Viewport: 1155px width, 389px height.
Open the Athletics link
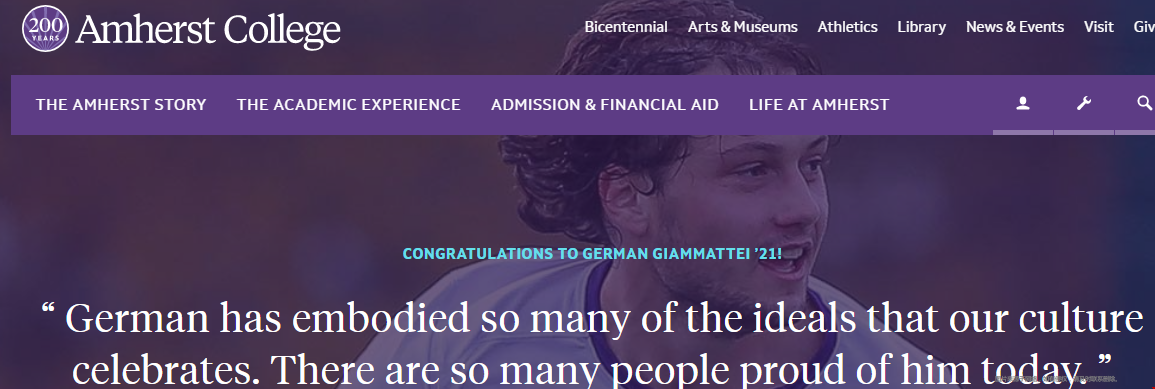point(847,27)
